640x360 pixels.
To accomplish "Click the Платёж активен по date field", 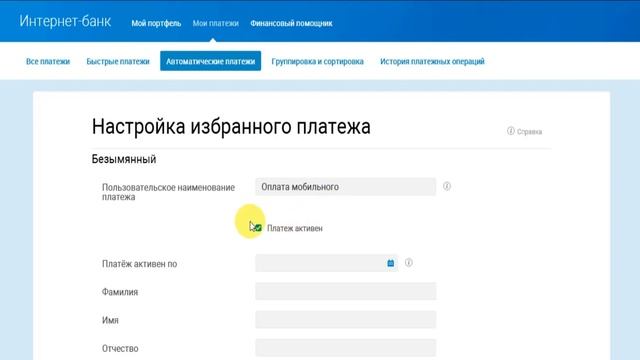I will click(327, 263).
